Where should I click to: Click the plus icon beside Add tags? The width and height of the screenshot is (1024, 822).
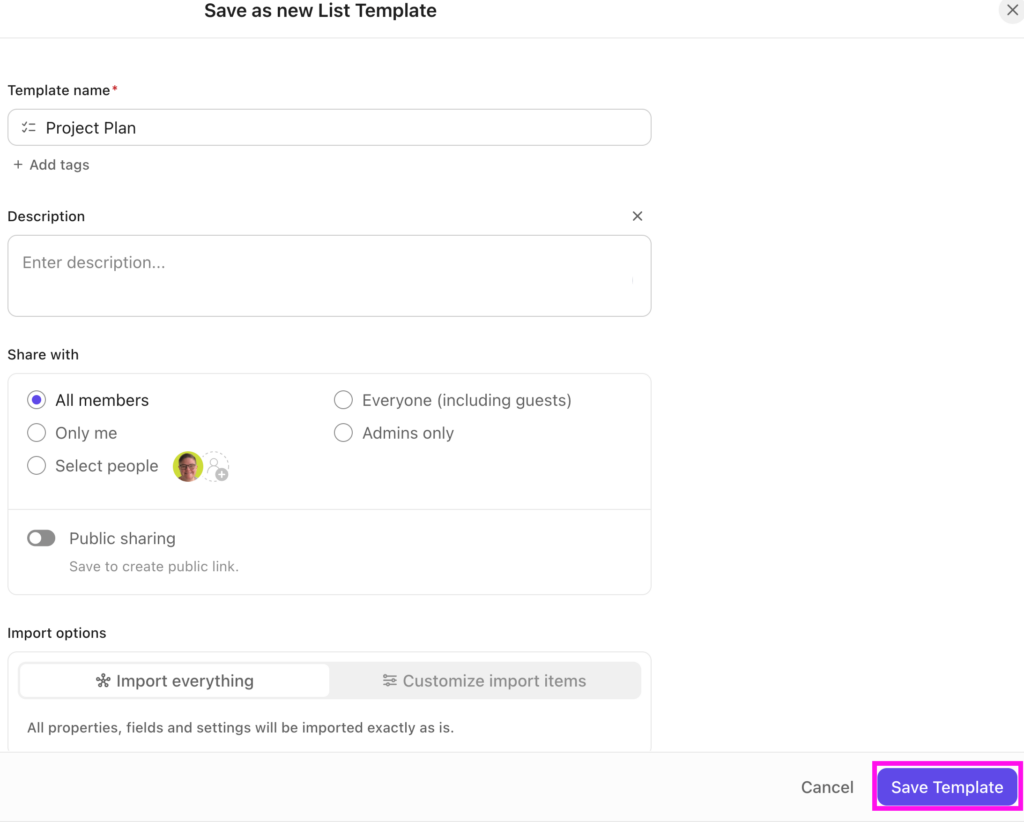coord(18,165)
